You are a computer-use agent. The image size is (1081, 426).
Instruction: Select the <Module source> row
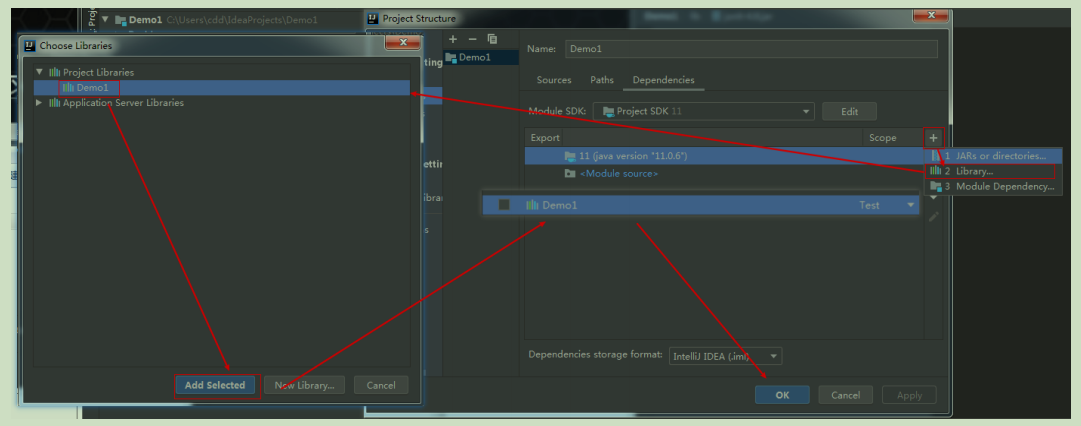point(724,174)
